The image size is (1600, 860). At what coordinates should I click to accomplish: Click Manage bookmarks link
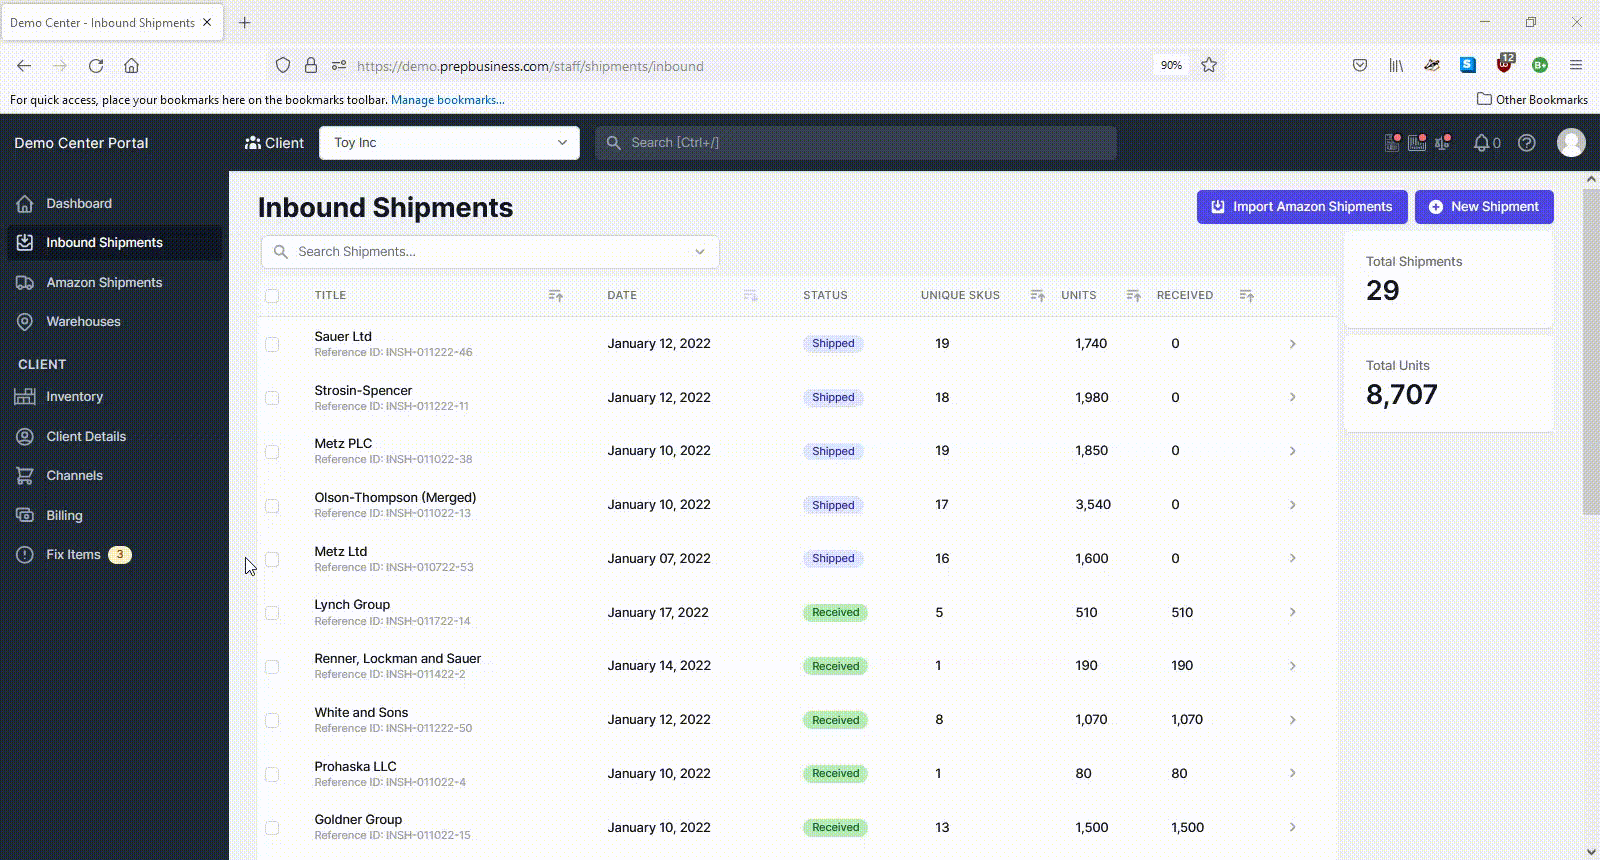447,100
